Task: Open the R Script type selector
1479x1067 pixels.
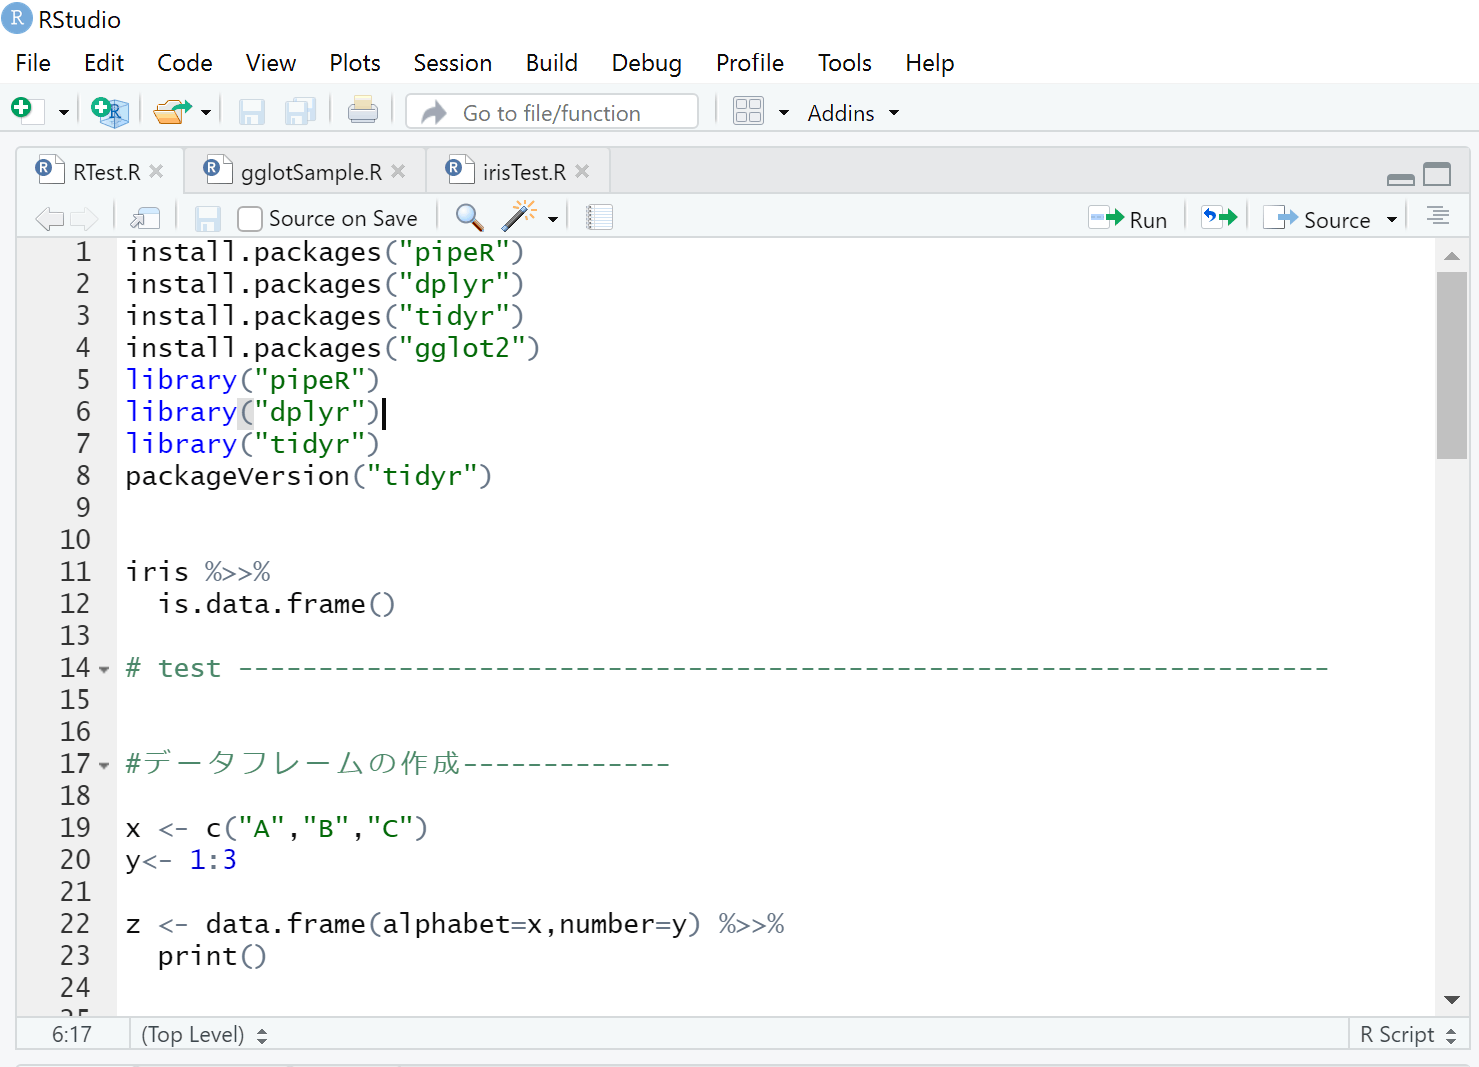Action: pyautogui.click(x=1406, y=1034)
